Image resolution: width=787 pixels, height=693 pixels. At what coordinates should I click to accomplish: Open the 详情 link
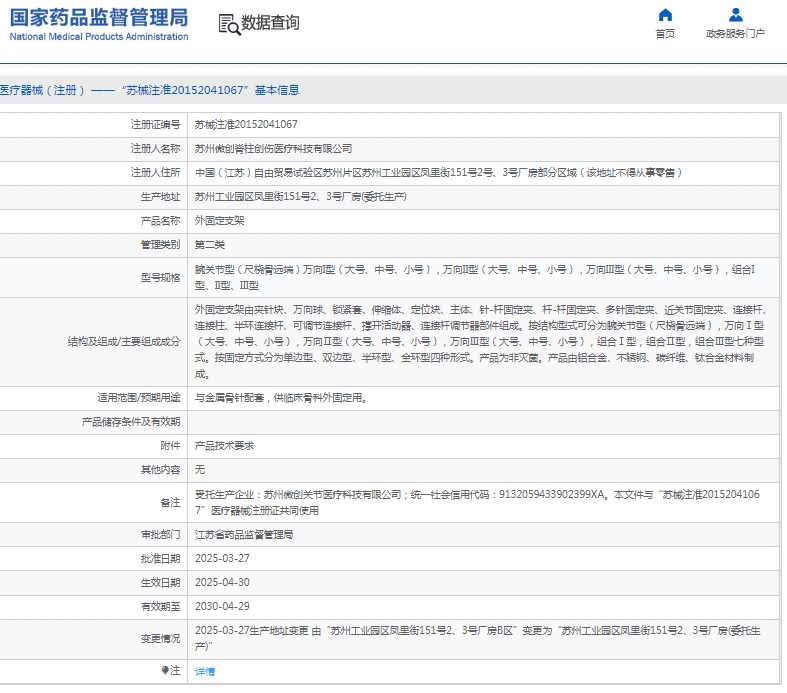click(x=205, y=671)
